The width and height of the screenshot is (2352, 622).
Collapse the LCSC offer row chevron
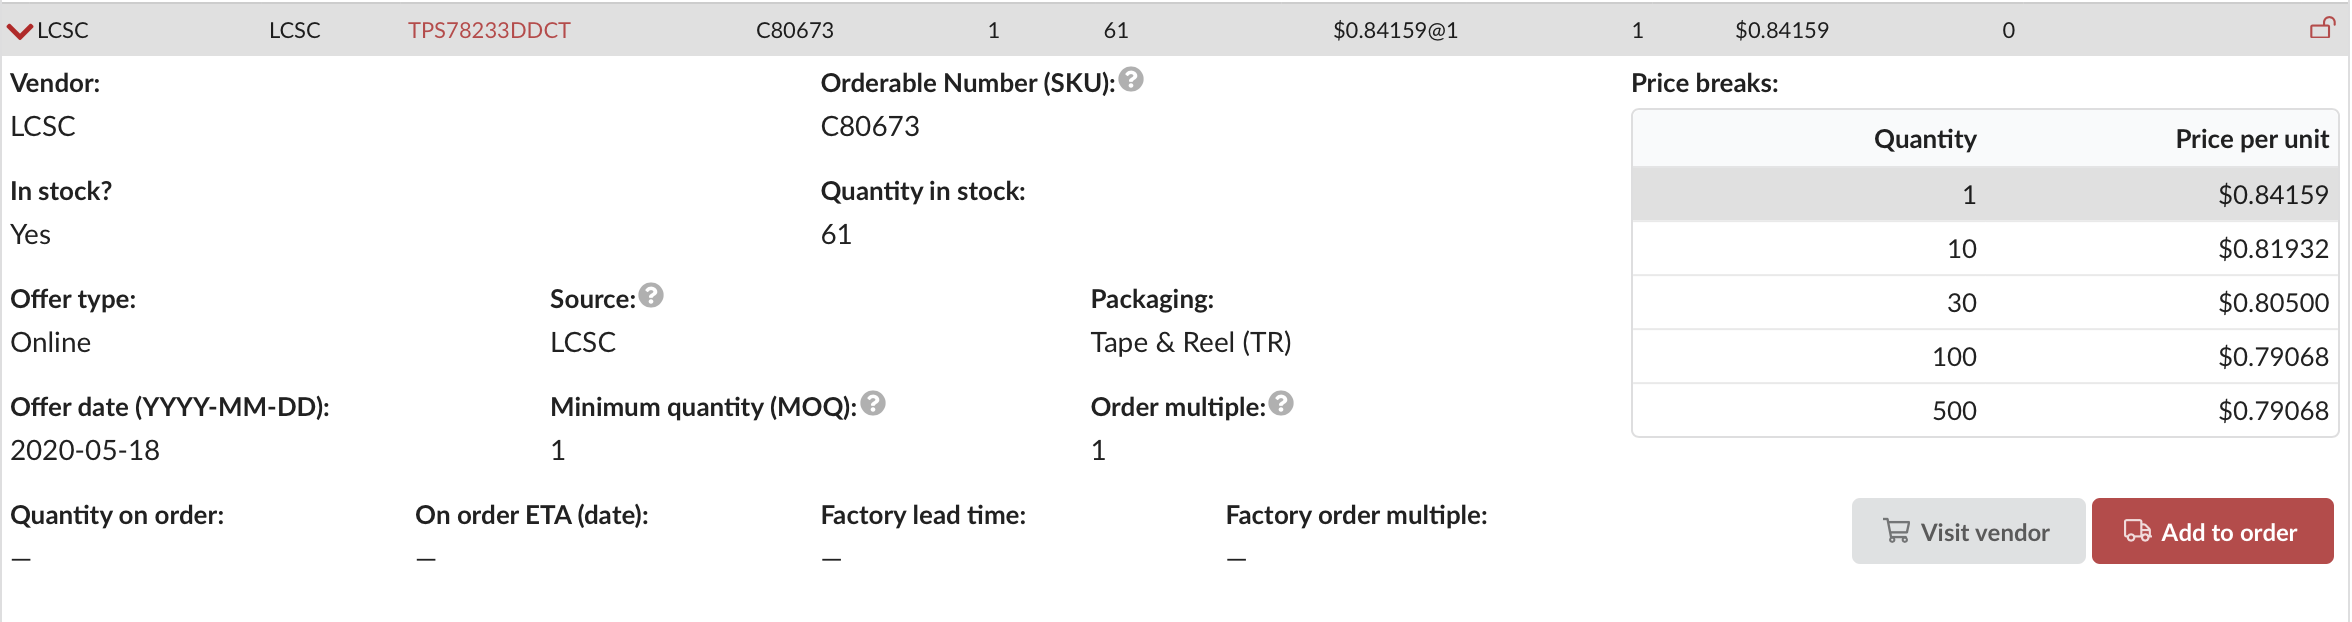coord(19,31)
